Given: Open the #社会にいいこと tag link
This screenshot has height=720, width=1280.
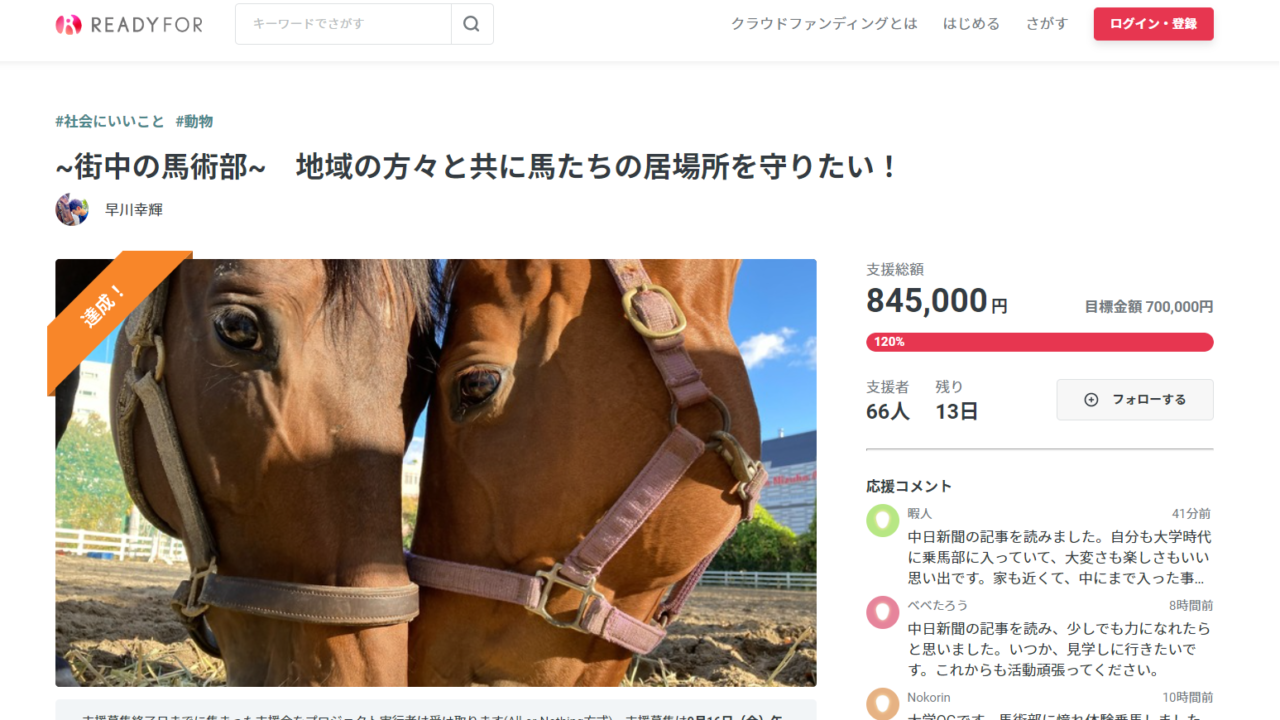Looking at the screenshot, I should [110, 121].
